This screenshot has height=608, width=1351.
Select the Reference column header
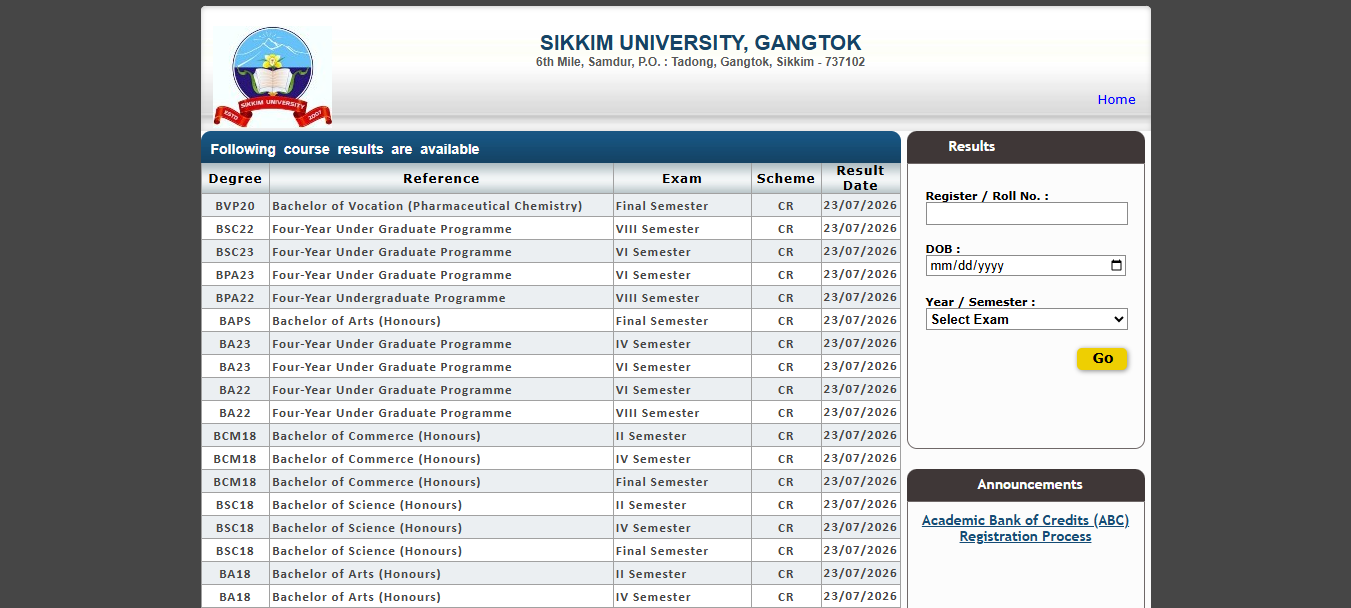[441, 178]
